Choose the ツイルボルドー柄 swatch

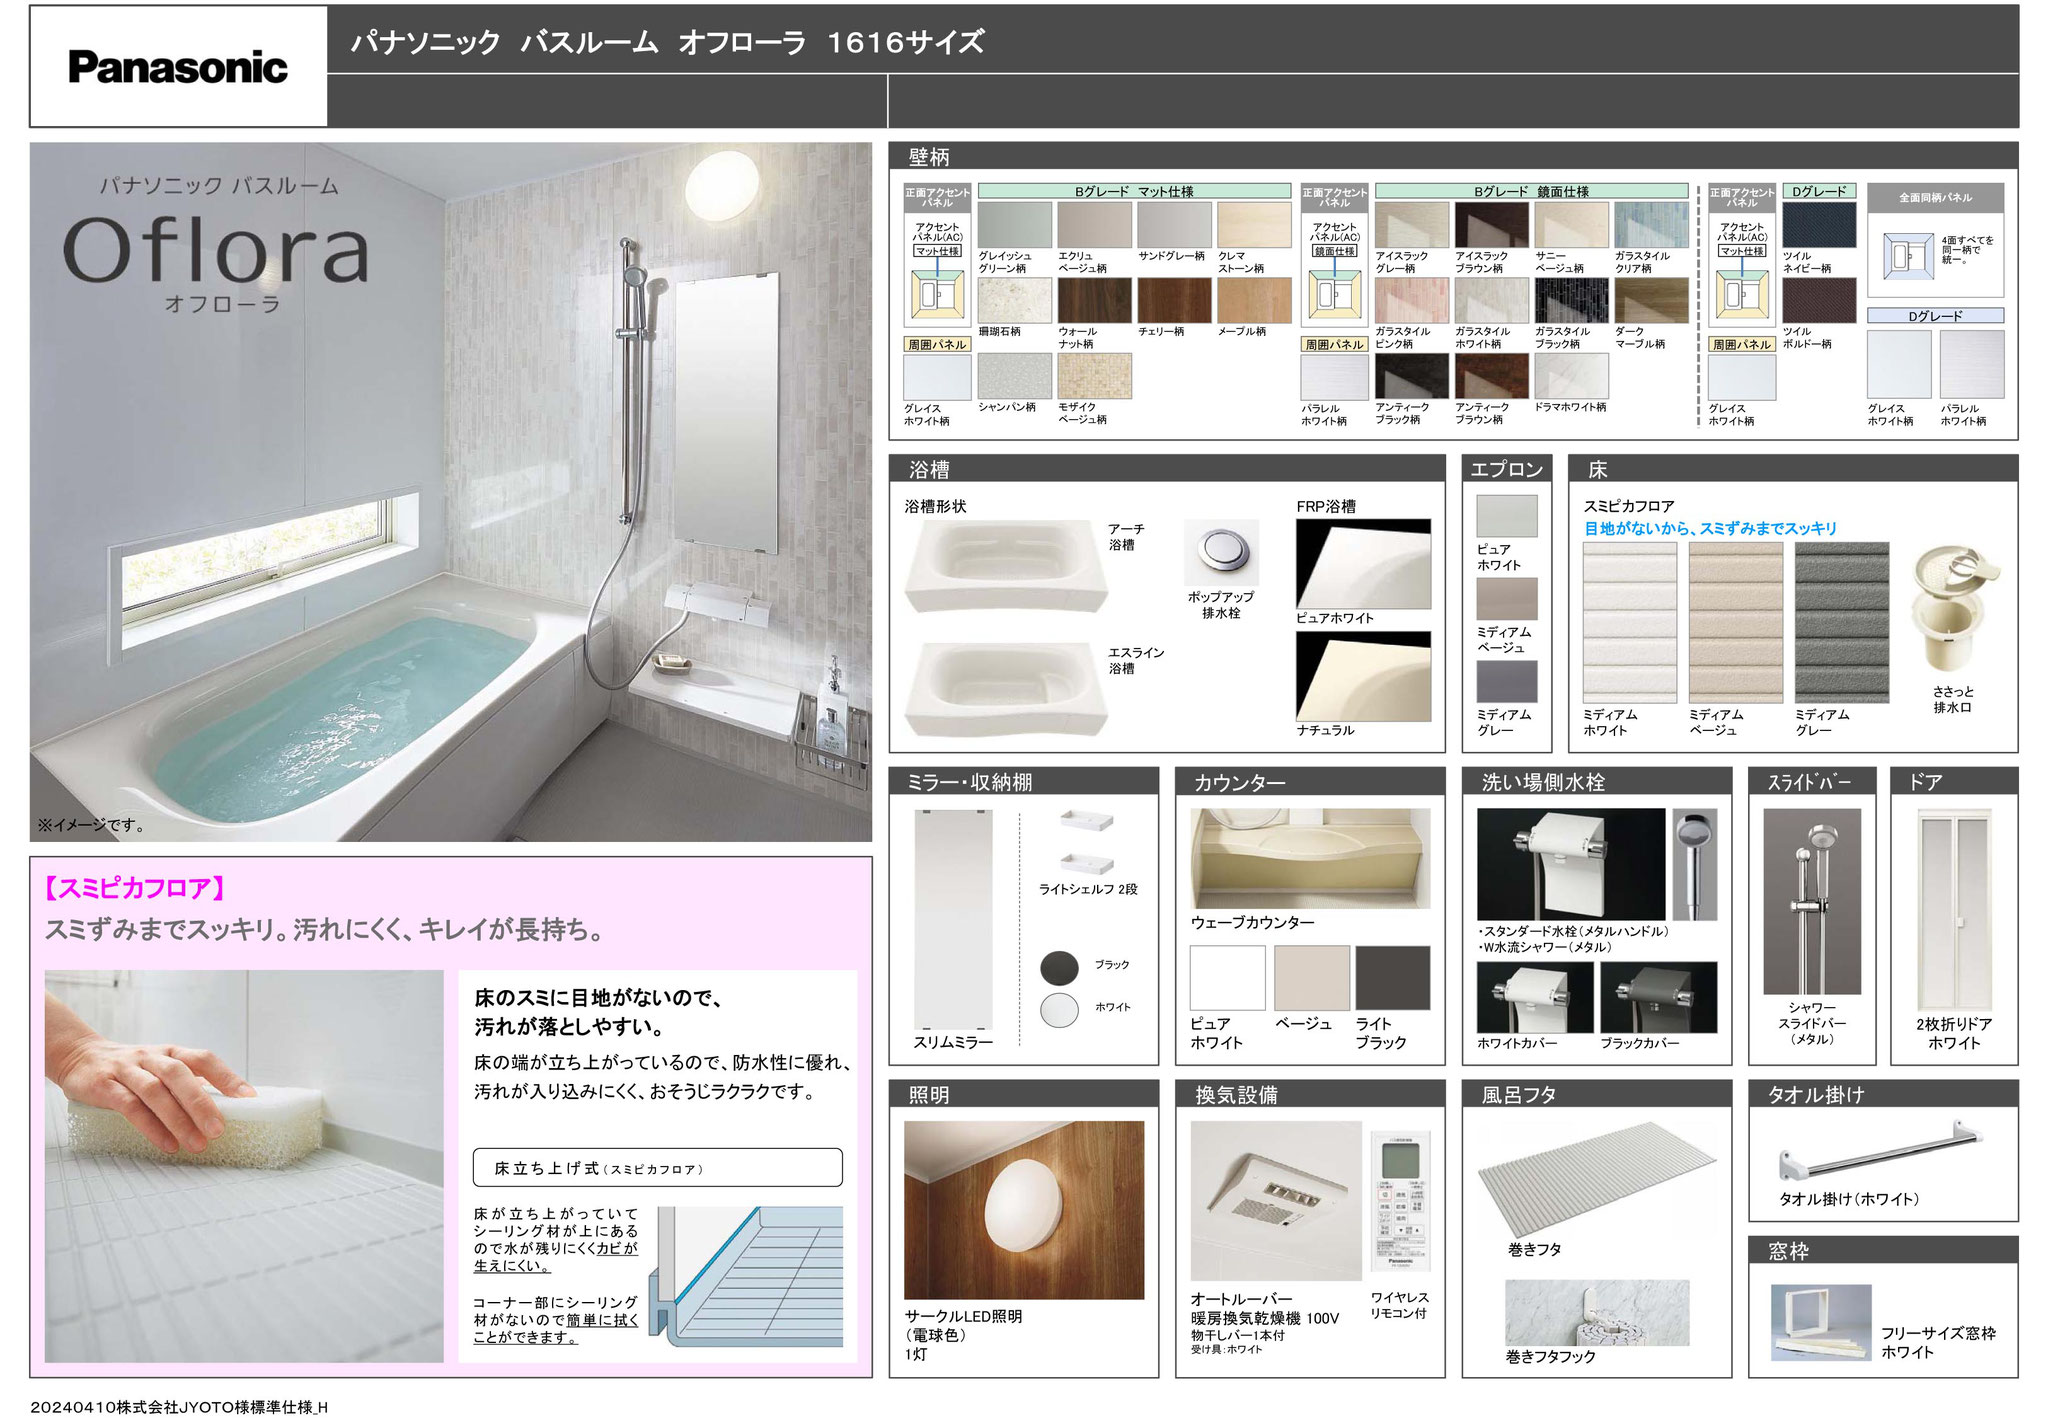coord(1819,300)
